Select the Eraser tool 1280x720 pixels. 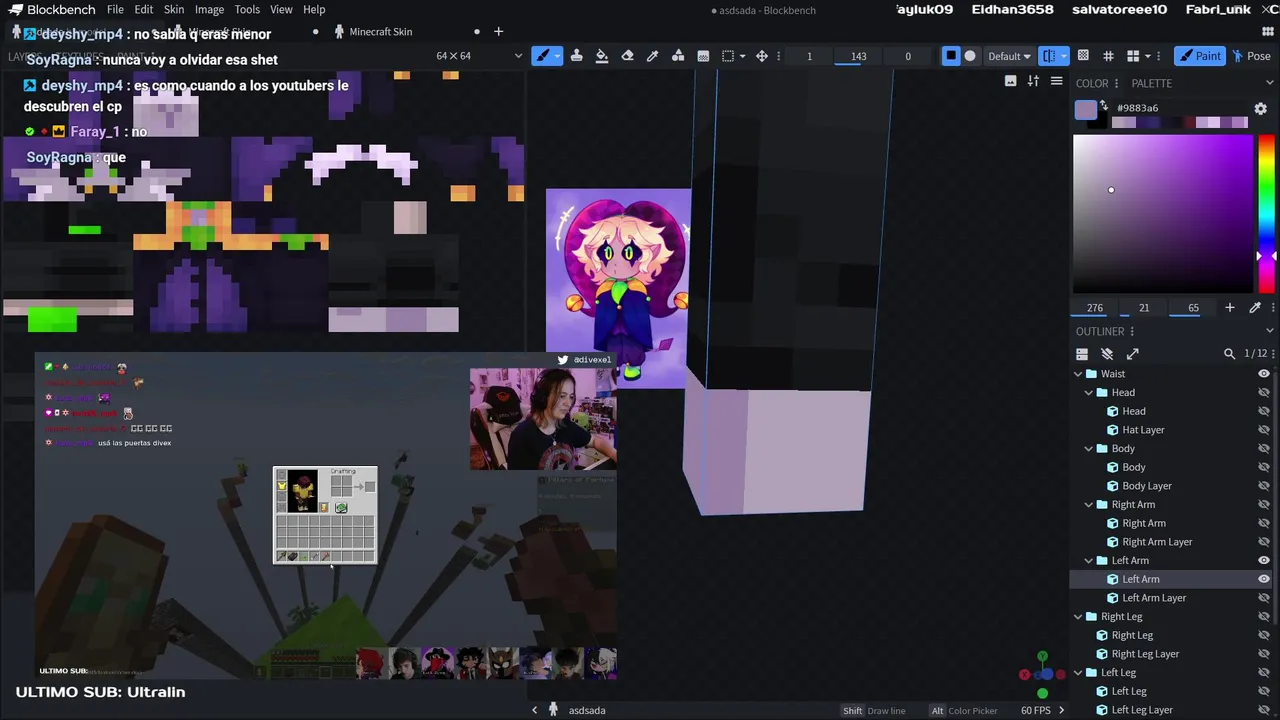627,56
